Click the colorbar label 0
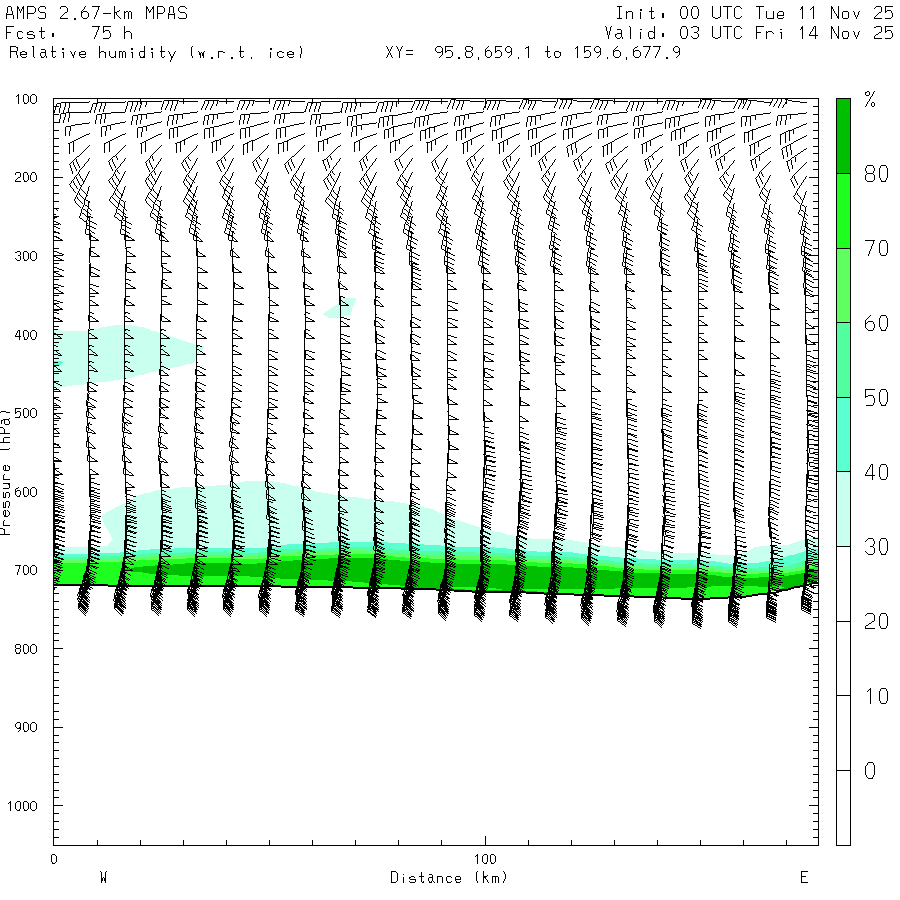Image resolution: width=900 pixels, height=900 pixels. [x=870, y=771]
